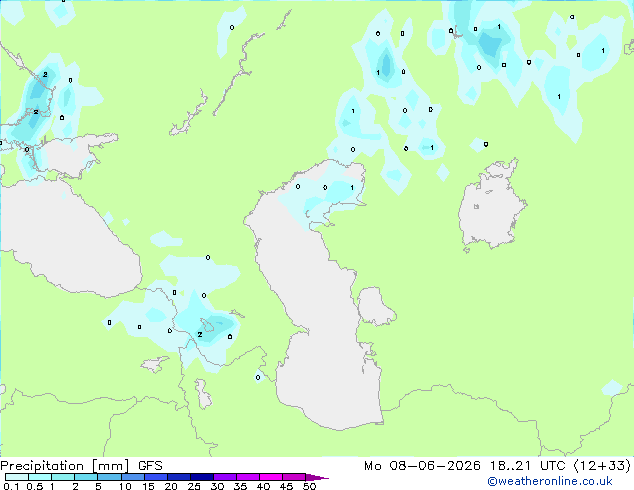Click the '45' legend scale label
Screen dimensions: 634x490
tap(286, 486)
